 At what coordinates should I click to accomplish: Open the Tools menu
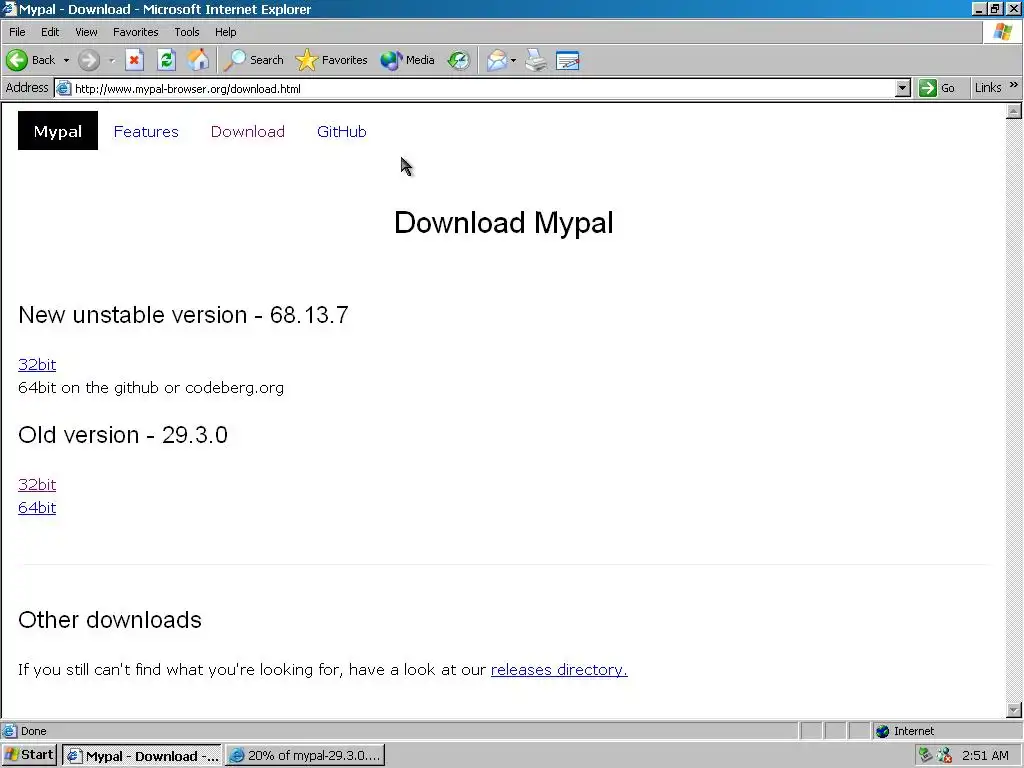click(186, 32)
